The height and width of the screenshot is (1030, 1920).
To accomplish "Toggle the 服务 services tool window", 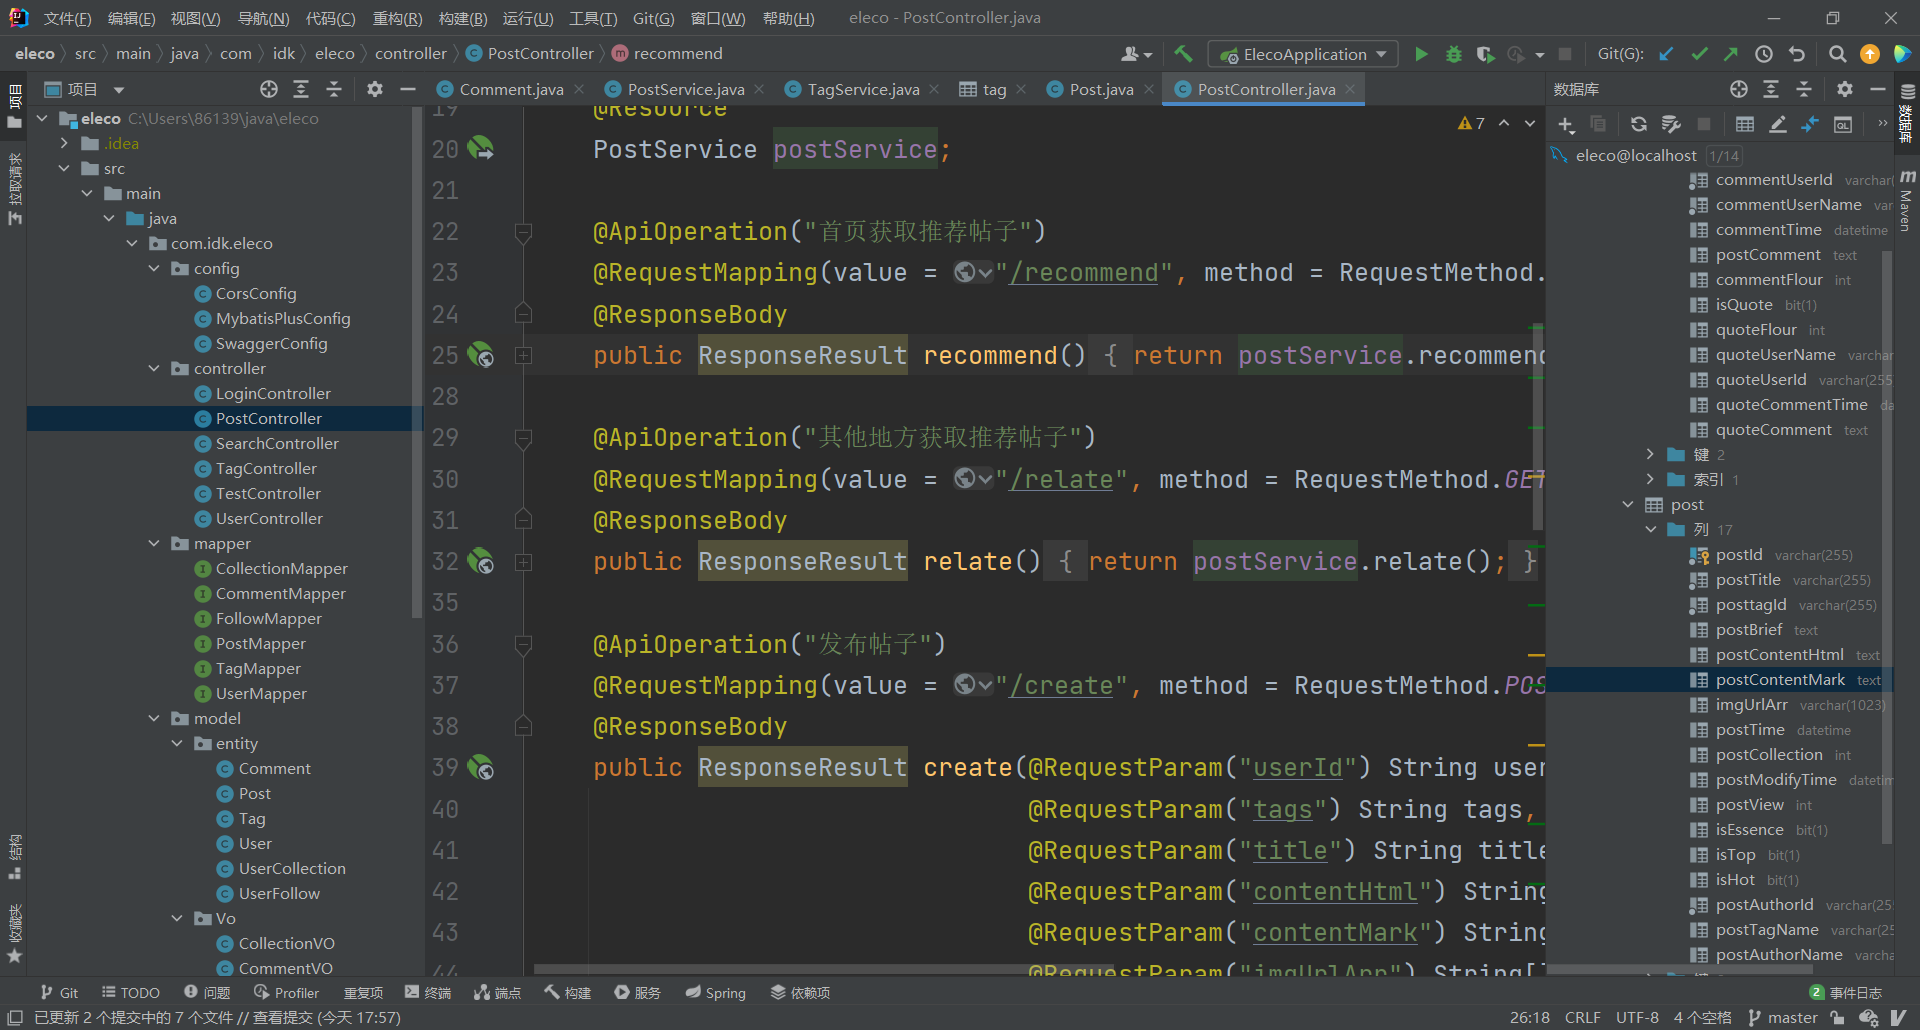I will tap(638, 992).
